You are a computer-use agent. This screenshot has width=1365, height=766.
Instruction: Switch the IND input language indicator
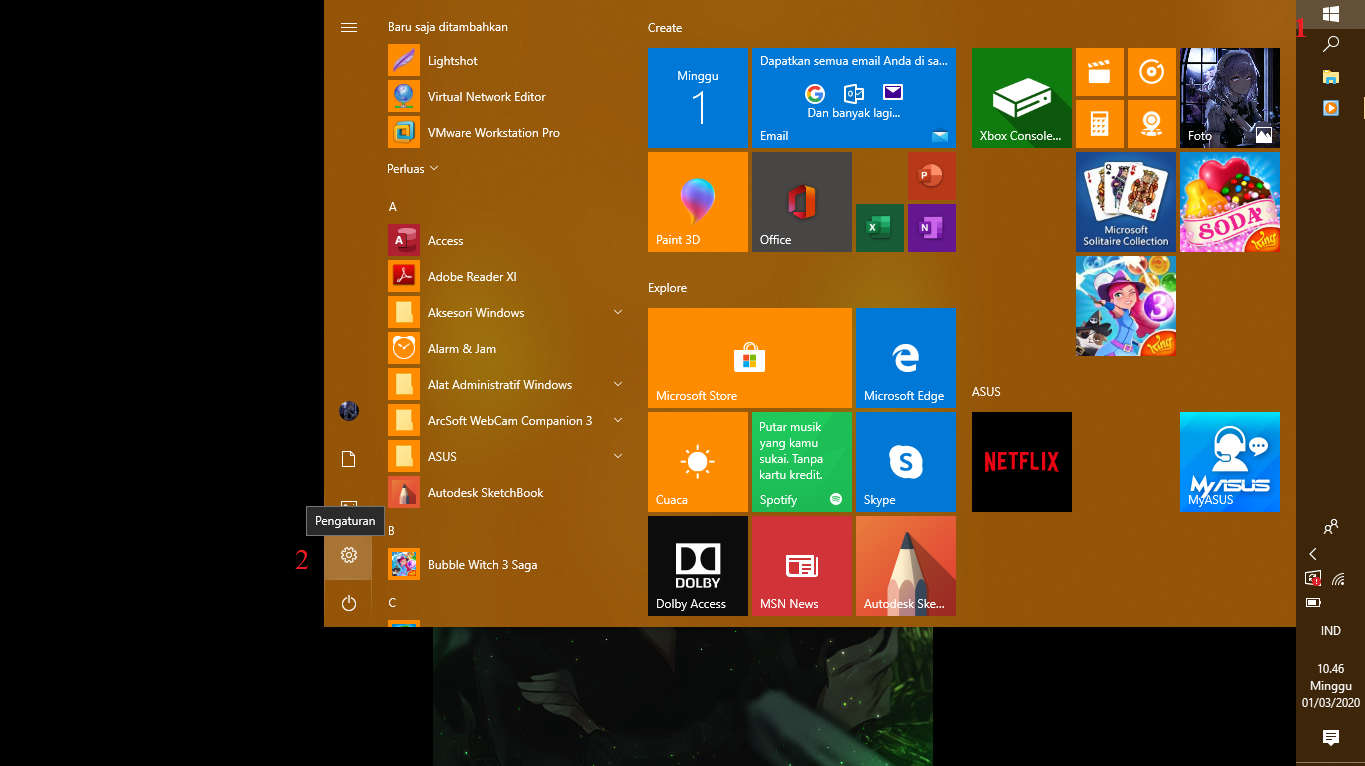point(1331,631)
